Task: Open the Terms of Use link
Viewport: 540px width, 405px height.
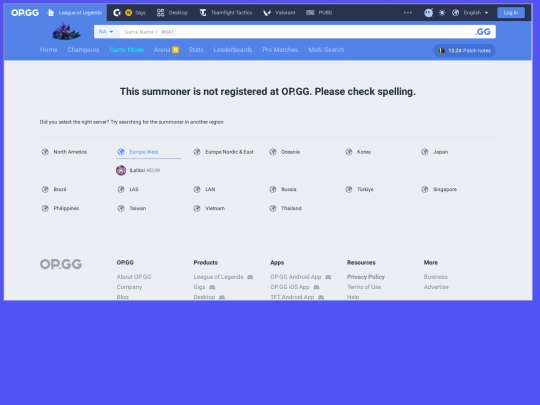Action: coord(364,287)
